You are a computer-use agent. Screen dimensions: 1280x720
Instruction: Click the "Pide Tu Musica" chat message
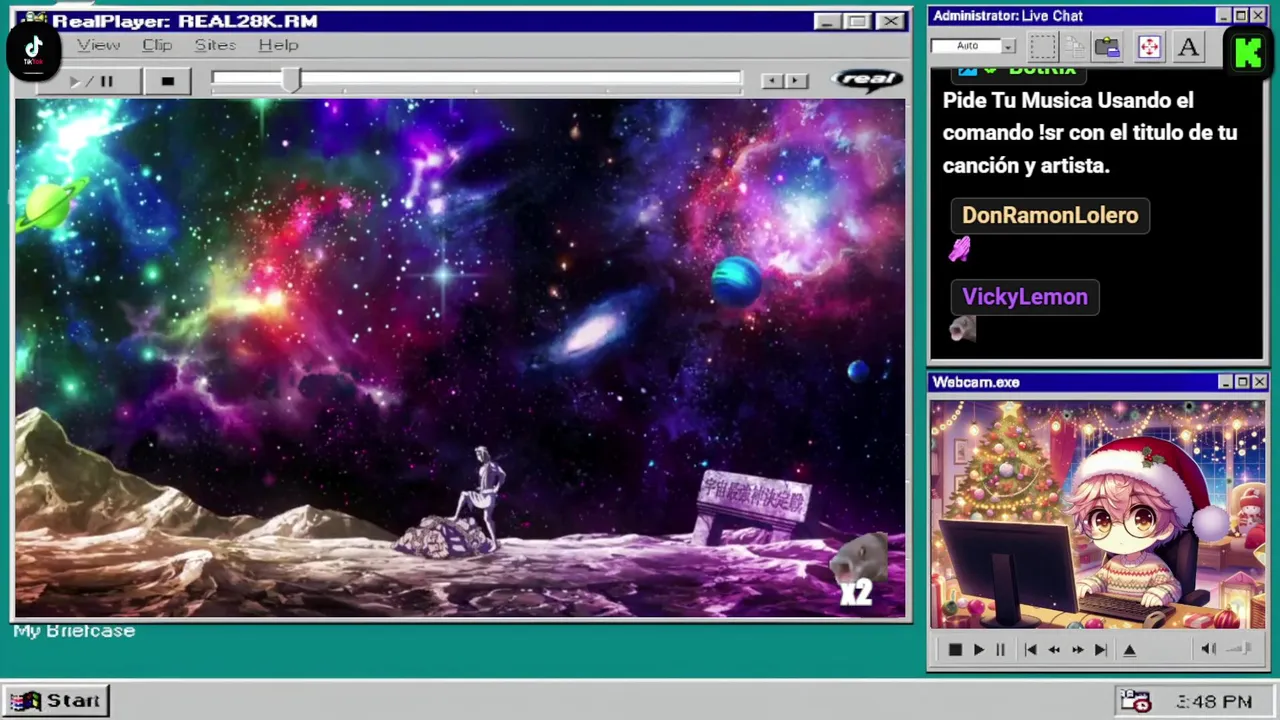pyautogui.click(x=1090, y=133)
